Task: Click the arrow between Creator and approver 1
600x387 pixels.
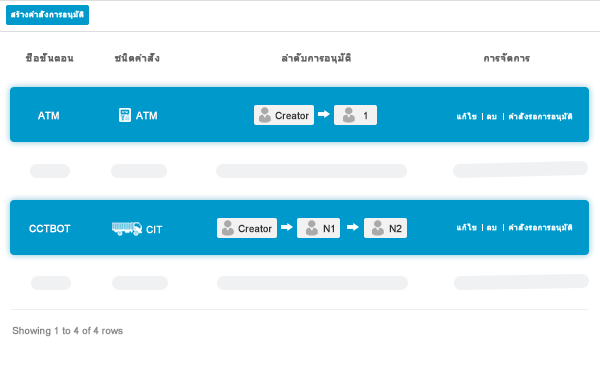Action: [x=324, y=114]
